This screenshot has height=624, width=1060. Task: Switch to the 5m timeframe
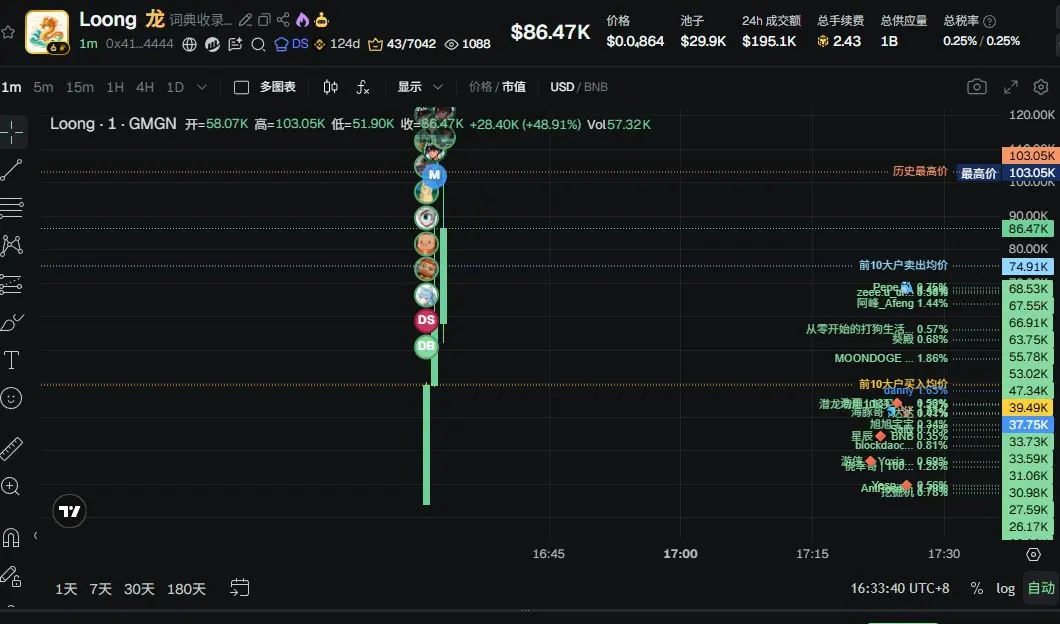pos(43,87)
